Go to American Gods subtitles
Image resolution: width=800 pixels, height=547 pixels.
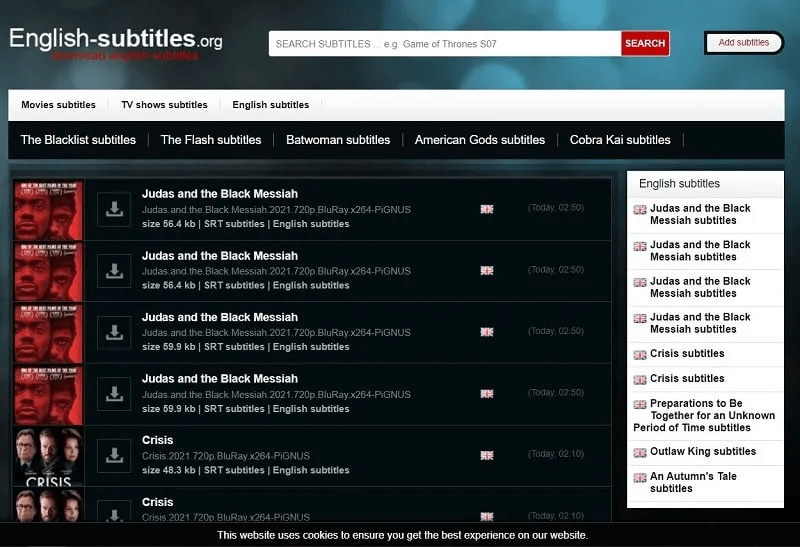tap(480, 140)
